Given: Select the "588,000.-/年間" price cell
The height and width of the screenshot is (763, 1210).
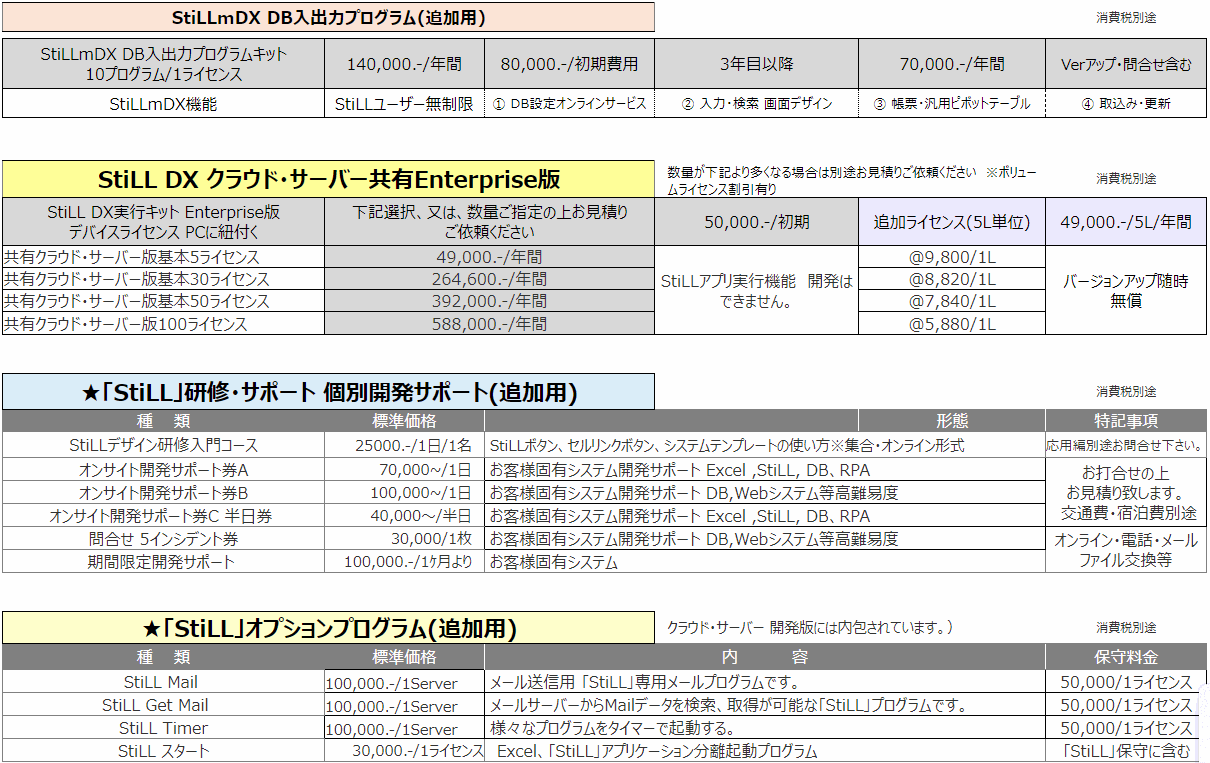Looking at the screenshot, I should [490, 323].
